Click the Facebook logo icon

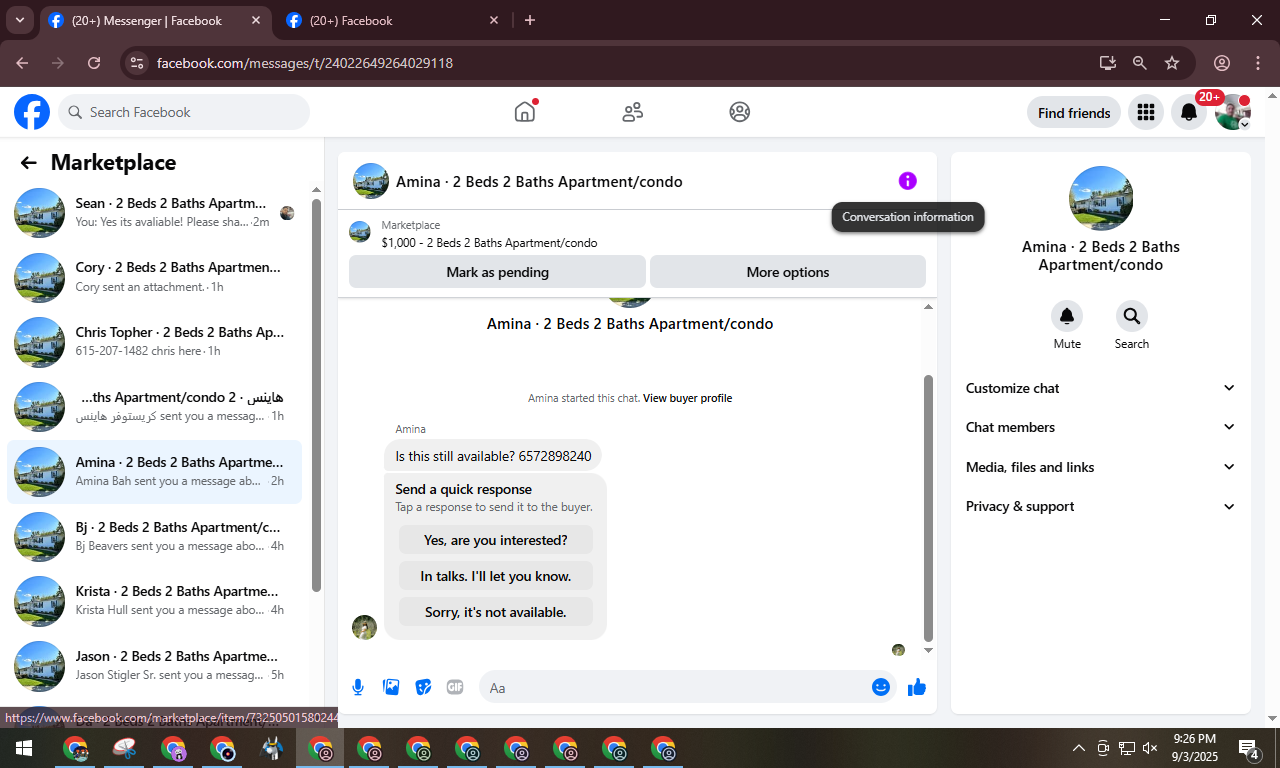pos(32,112)
